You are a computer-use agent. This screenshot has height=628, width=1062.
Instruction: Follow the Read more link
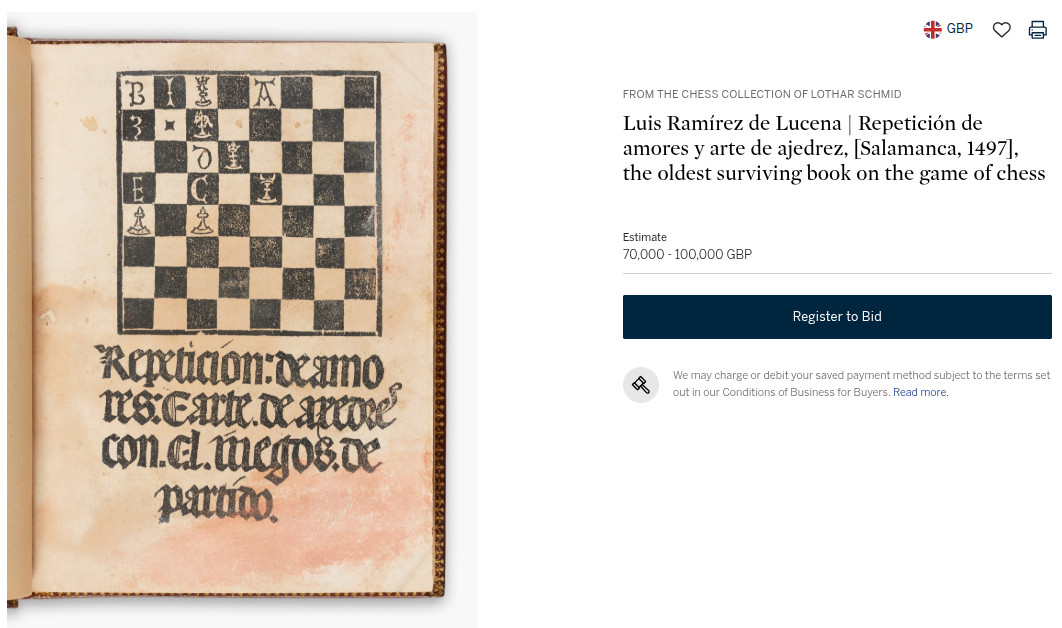(920, 392)
